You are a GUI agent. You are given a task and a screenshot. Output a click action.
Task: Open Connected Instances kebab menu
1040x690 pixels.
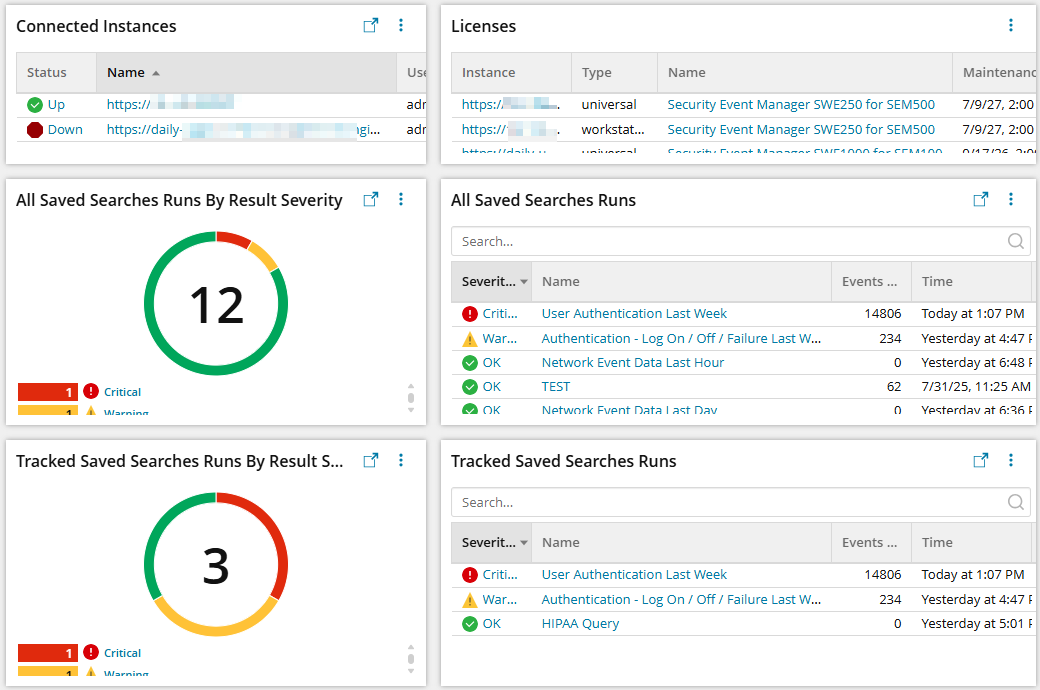pos(401,26)
